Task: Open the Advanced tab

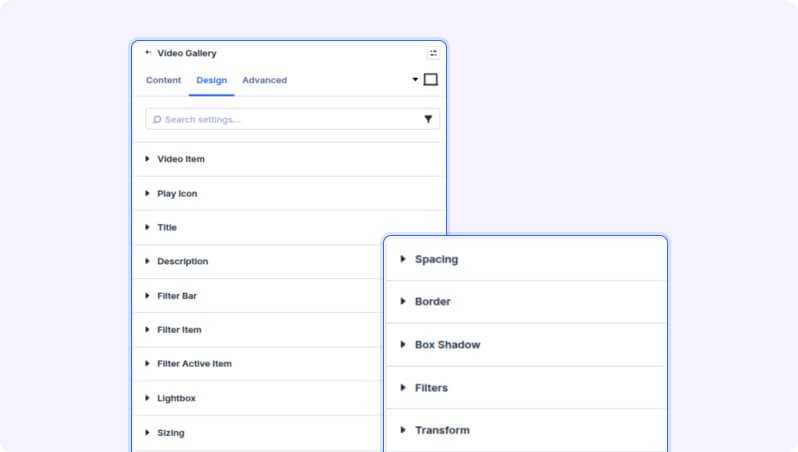Action: pyautogui.click(x=265, y=80)
